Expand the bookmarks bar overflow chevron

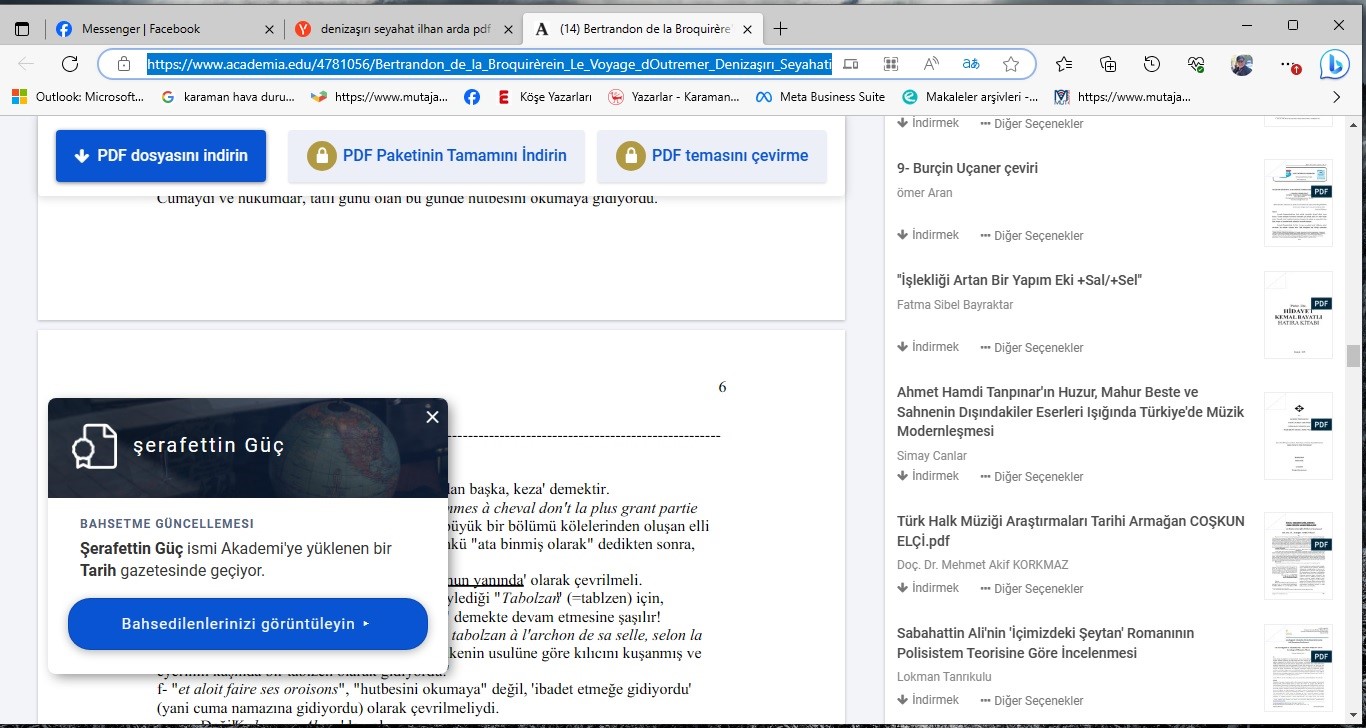coord(1336,97)
